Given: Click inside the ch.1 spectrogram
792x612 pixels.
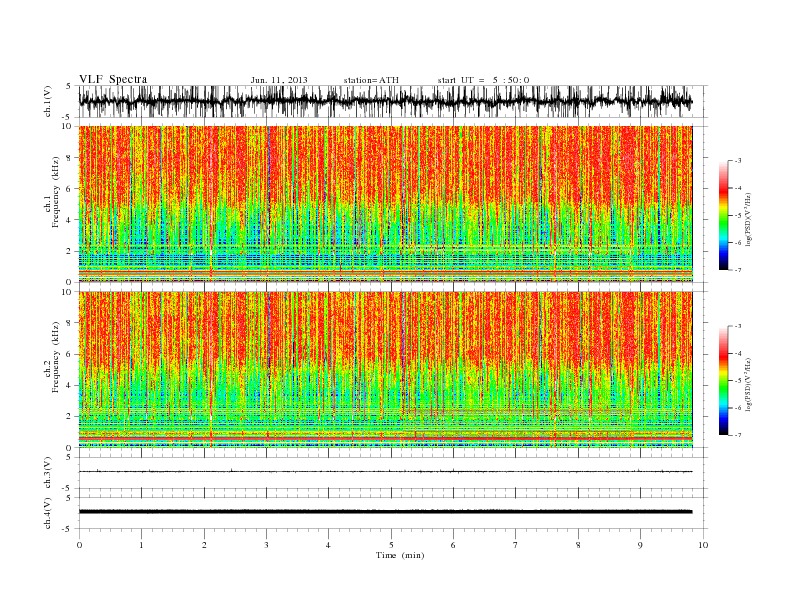Looking at the screenshot, I should click(x=385, y=204).
